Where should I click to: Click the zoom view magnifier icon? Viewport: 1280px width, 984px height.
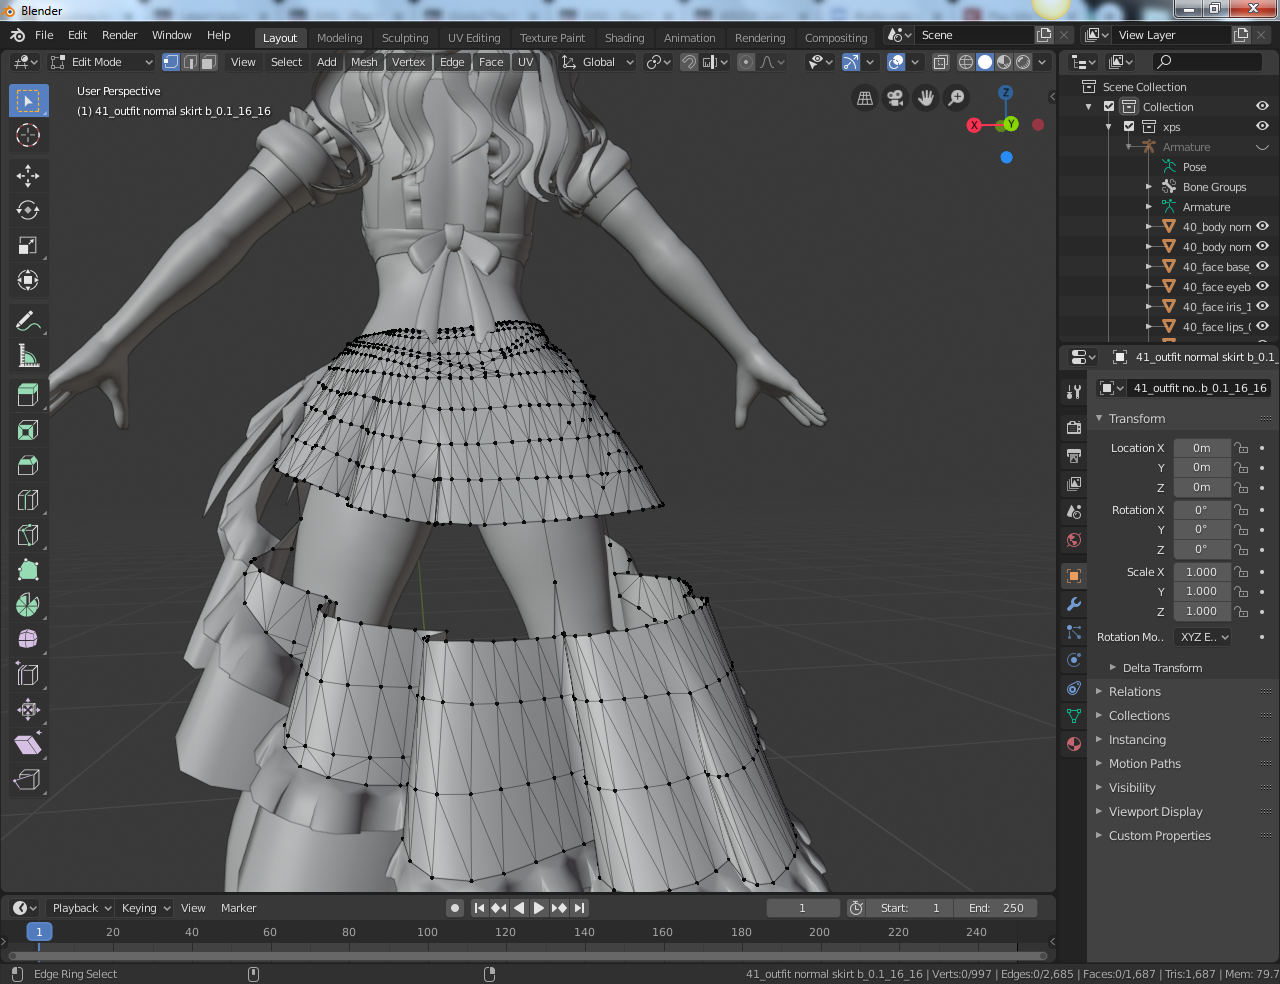pos(957,98)
